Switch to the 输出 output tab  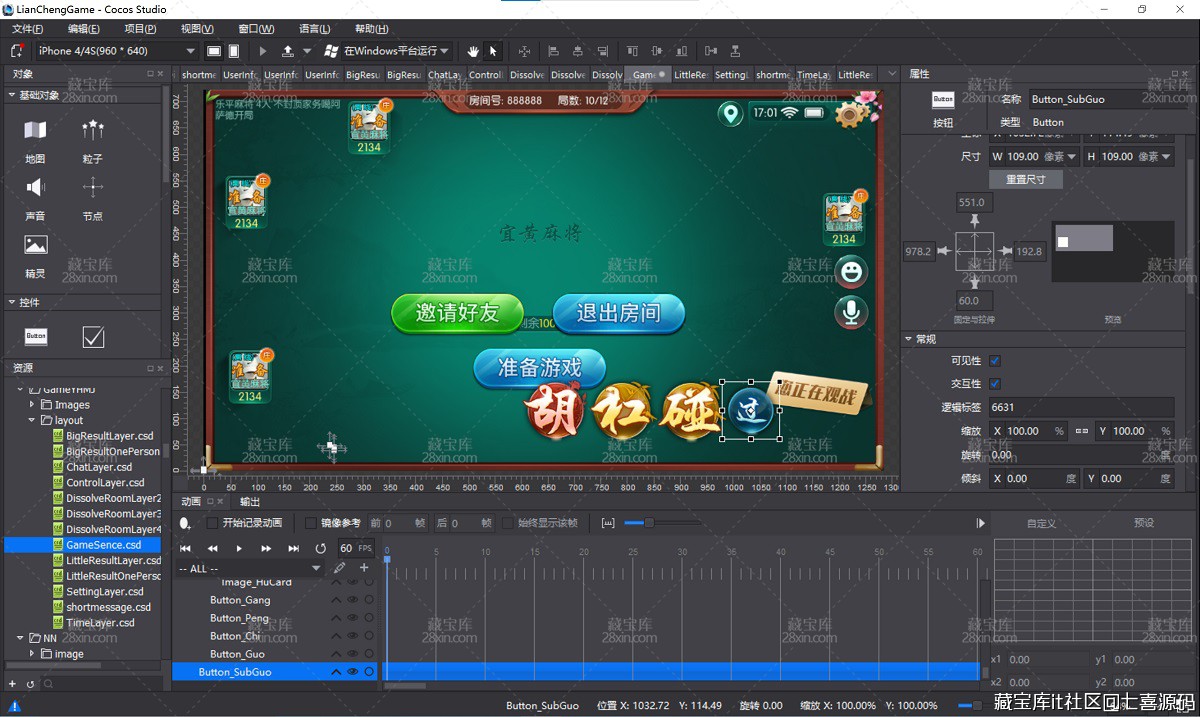(250, 501)
